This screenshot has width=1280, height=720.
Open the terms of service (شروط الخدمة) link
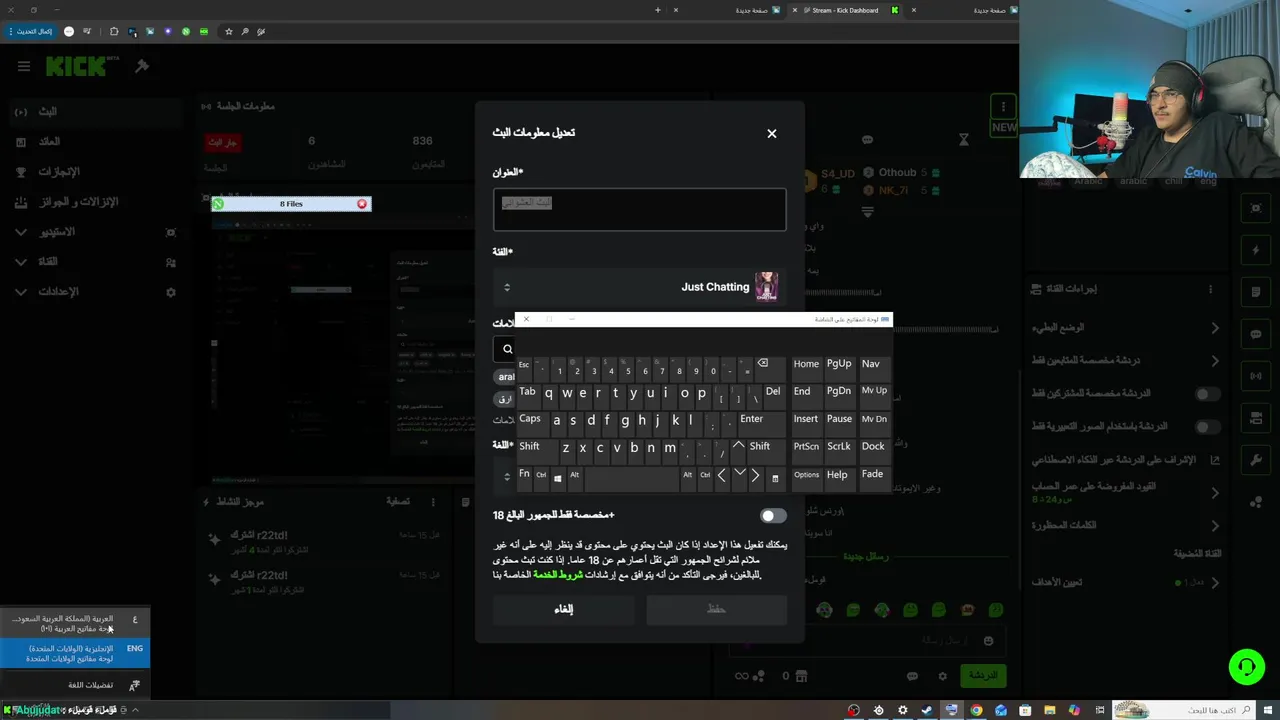(x=558, y=575)
